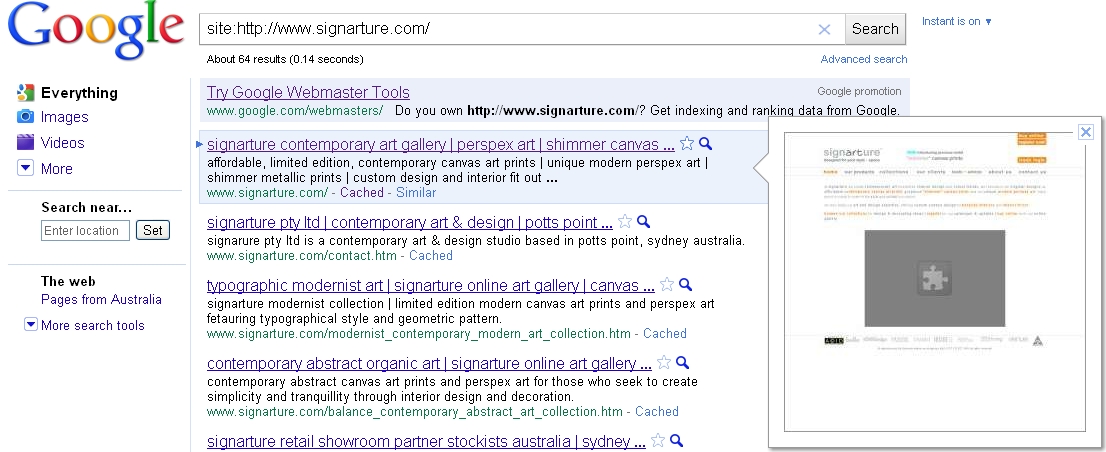Open preview magnifier for retail showroom result
The width and height of the screenshot is (1106, 452).
[676, 441]
